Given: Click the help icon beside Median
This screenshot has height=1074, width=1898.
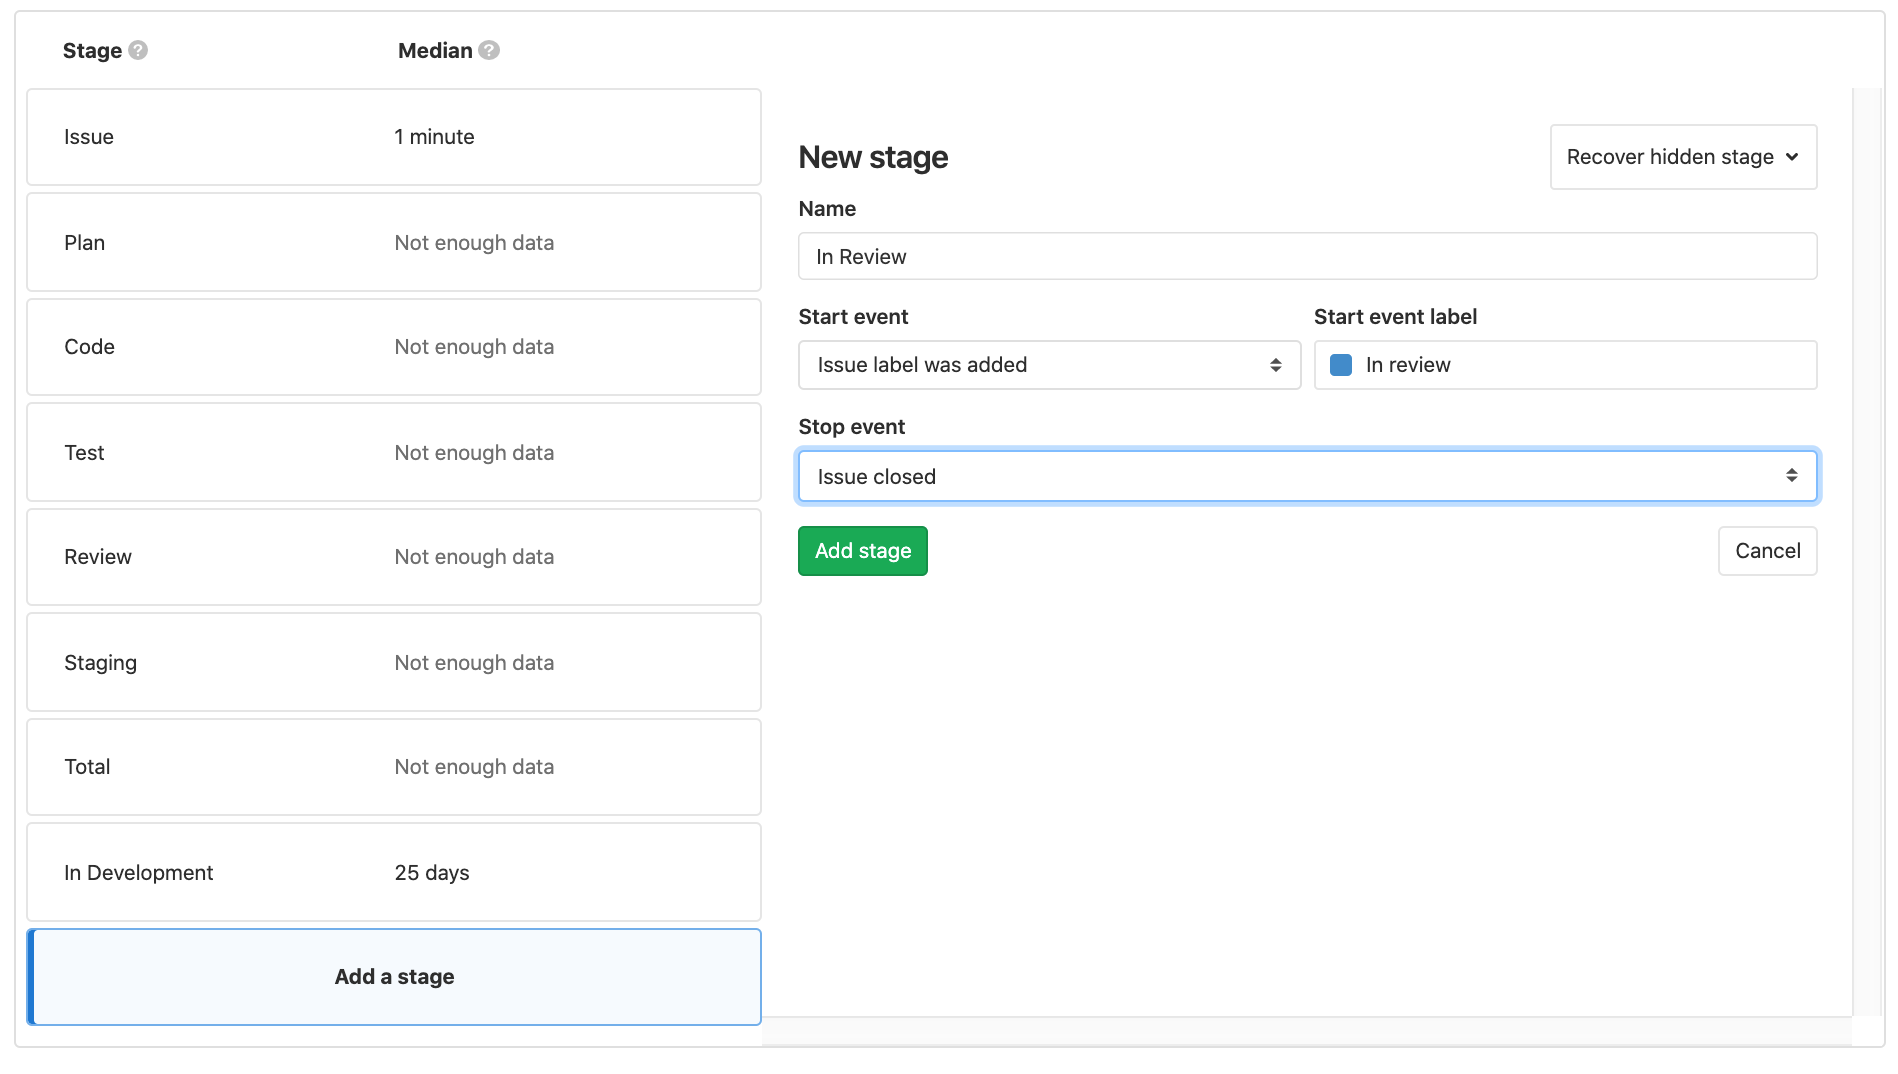Looking at the screenshot, I should click(489, 50).
